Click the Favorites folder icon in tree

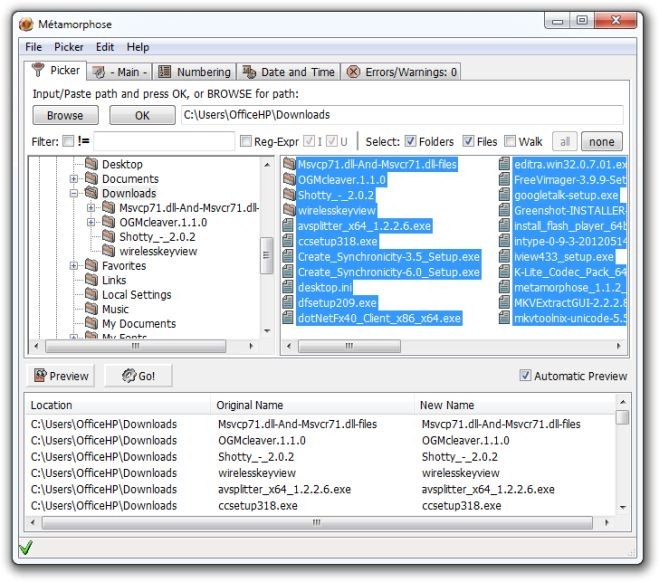pos(91,266)
